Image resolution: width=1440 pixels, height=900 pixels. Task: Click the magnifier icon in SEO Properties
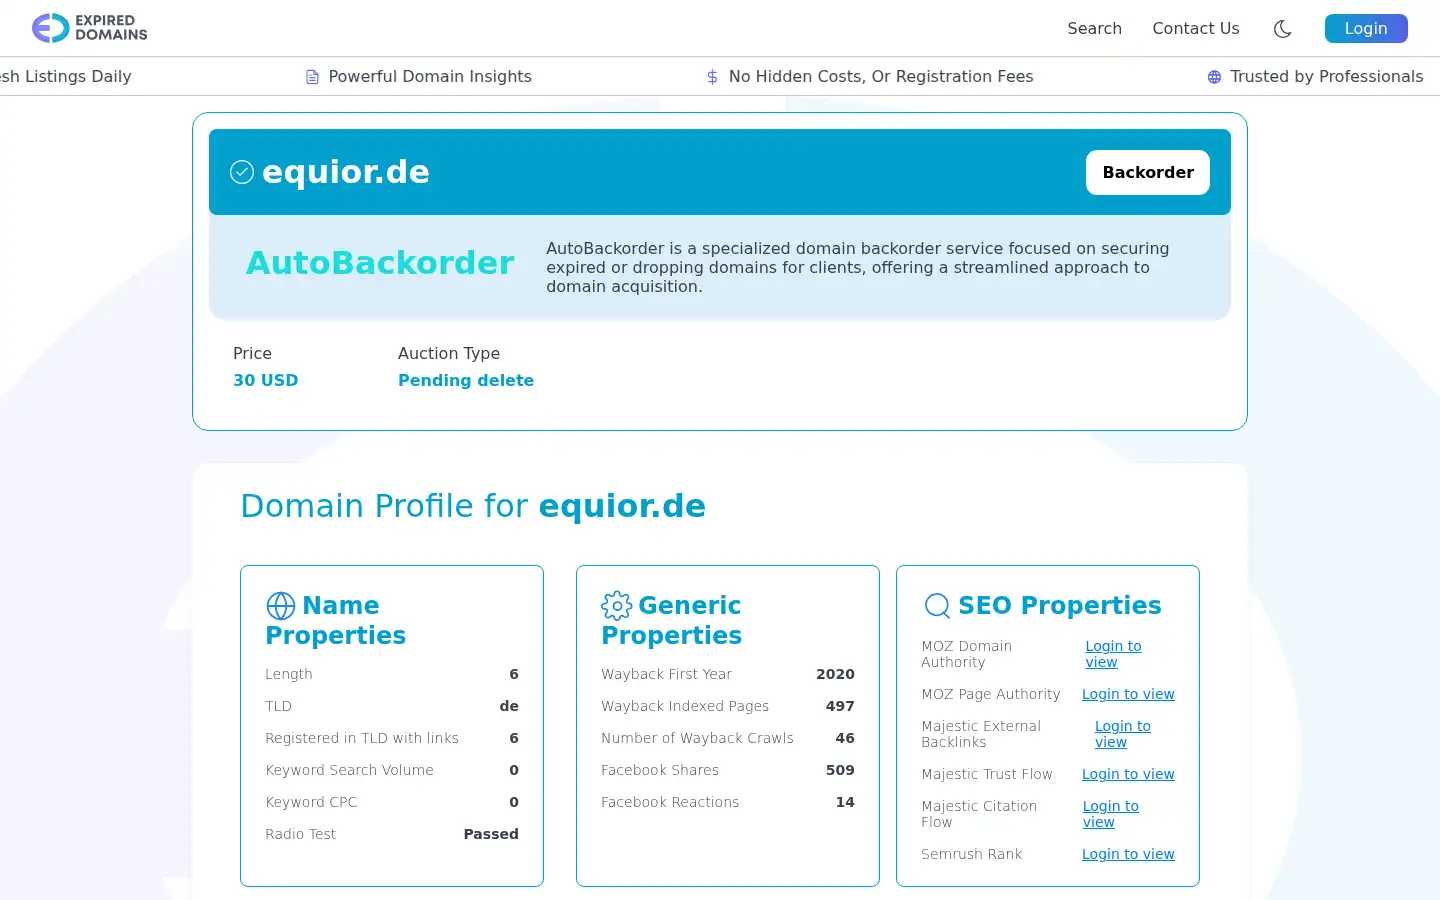(937, 606)
